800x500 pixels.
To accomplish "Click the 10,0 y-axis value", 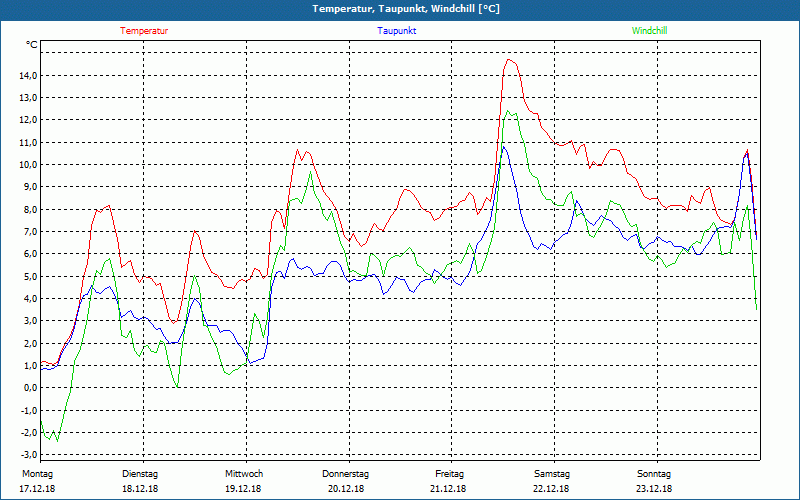I will pyautogui.click(x=29, y=164).
